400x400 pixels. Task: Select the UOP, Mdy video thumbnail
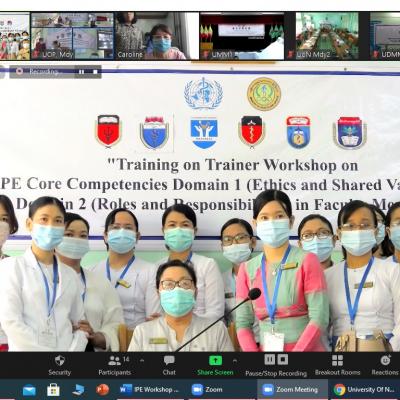click(72, 36)
